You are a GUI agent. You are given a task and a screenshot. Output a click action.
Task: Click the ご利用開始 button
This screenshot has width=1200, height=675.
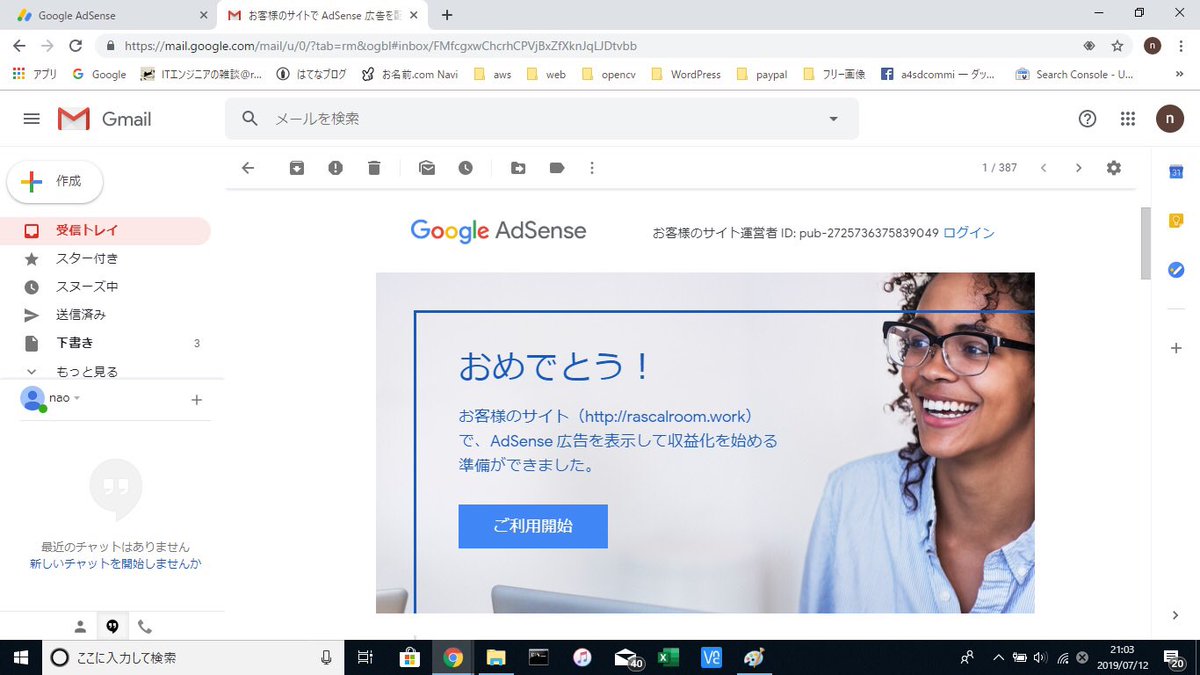click(533, 526)
